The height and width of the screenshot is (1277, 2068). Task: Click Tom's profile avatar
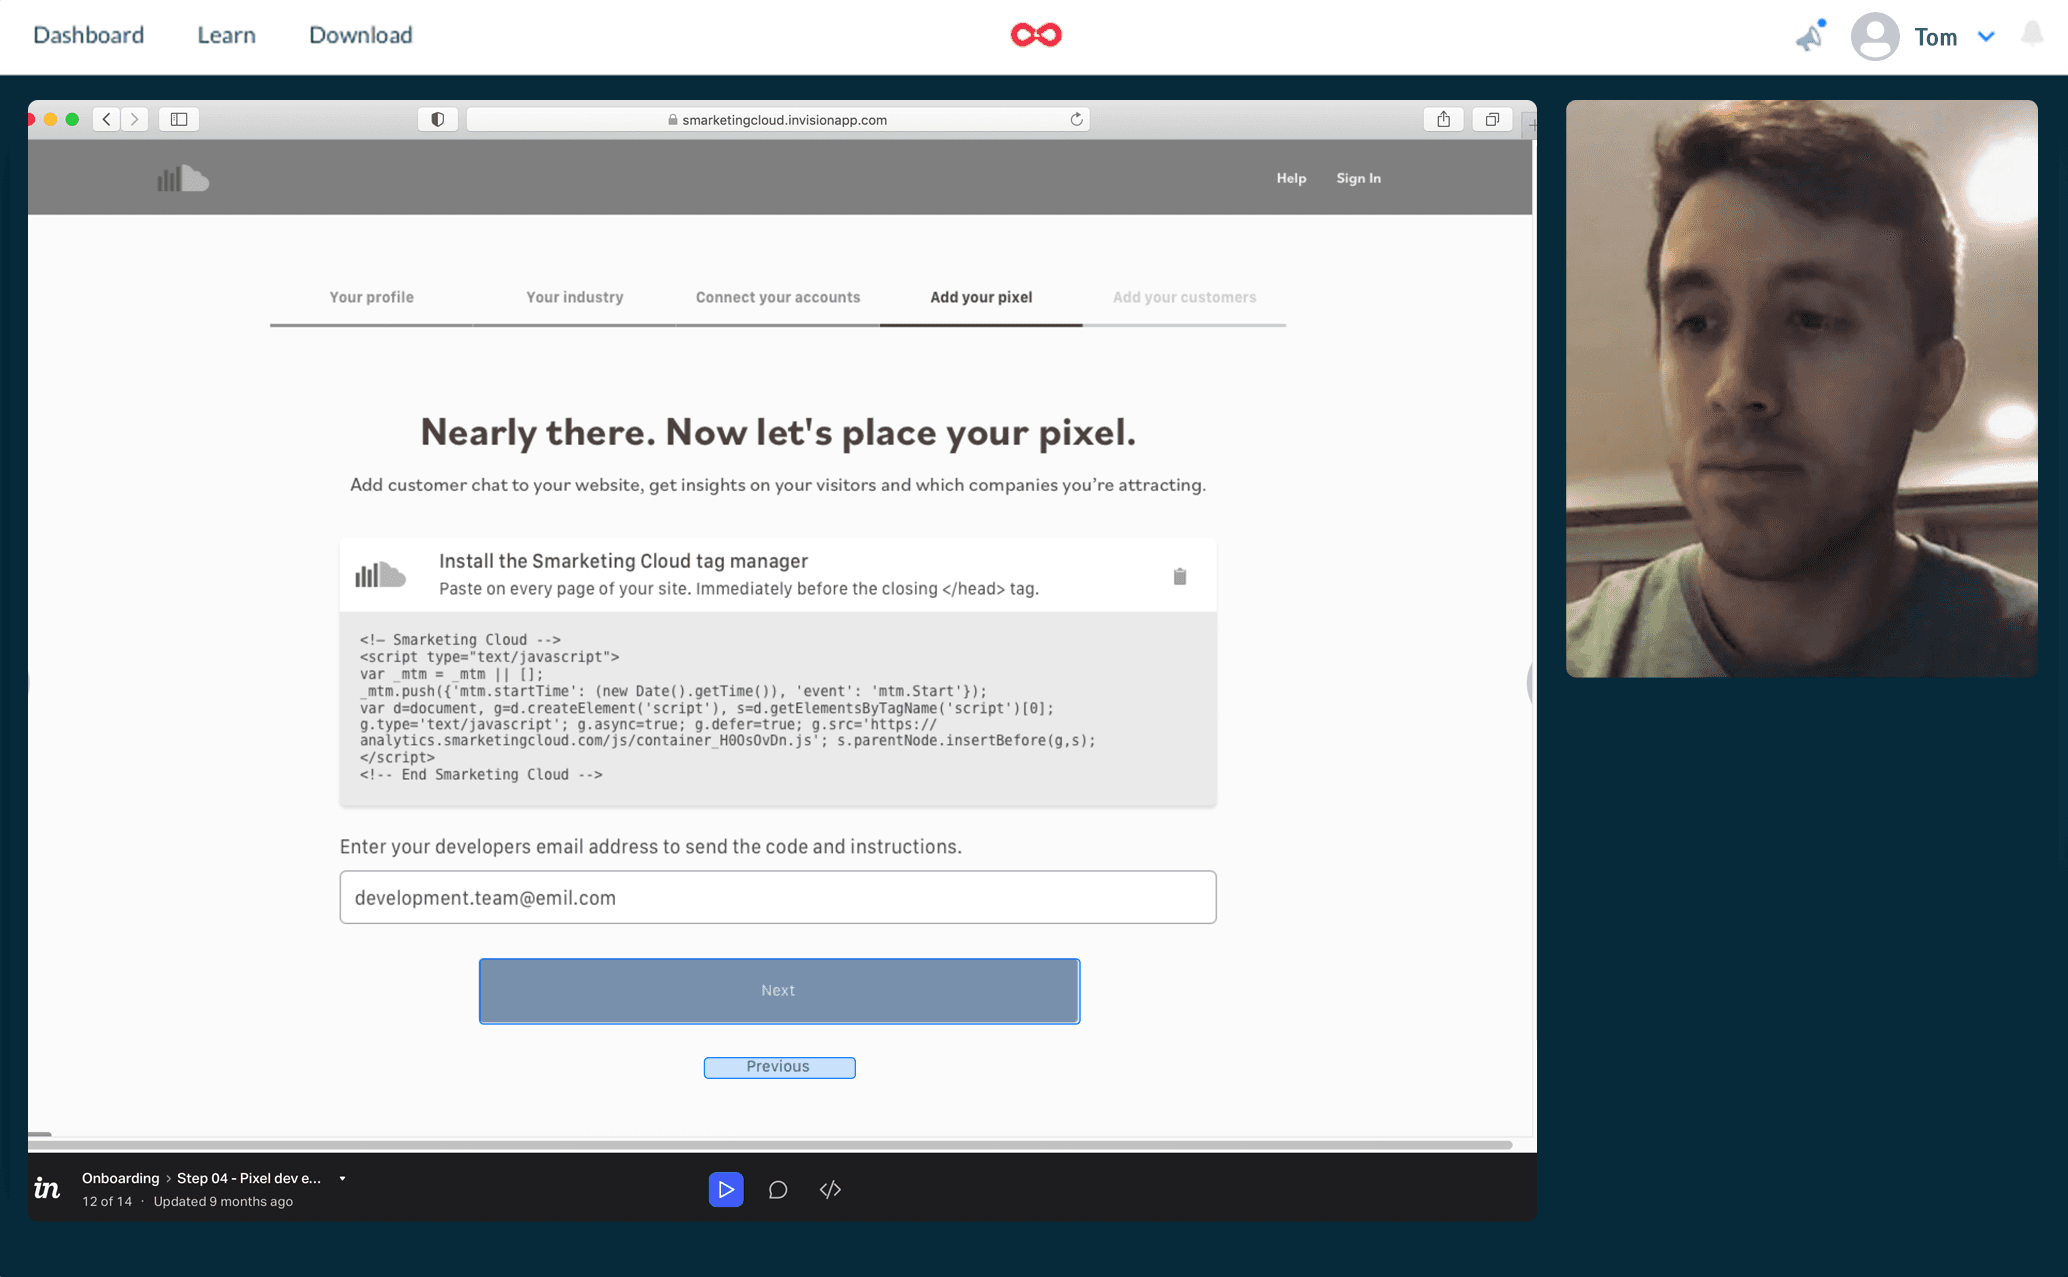[x=1875, y=37]
